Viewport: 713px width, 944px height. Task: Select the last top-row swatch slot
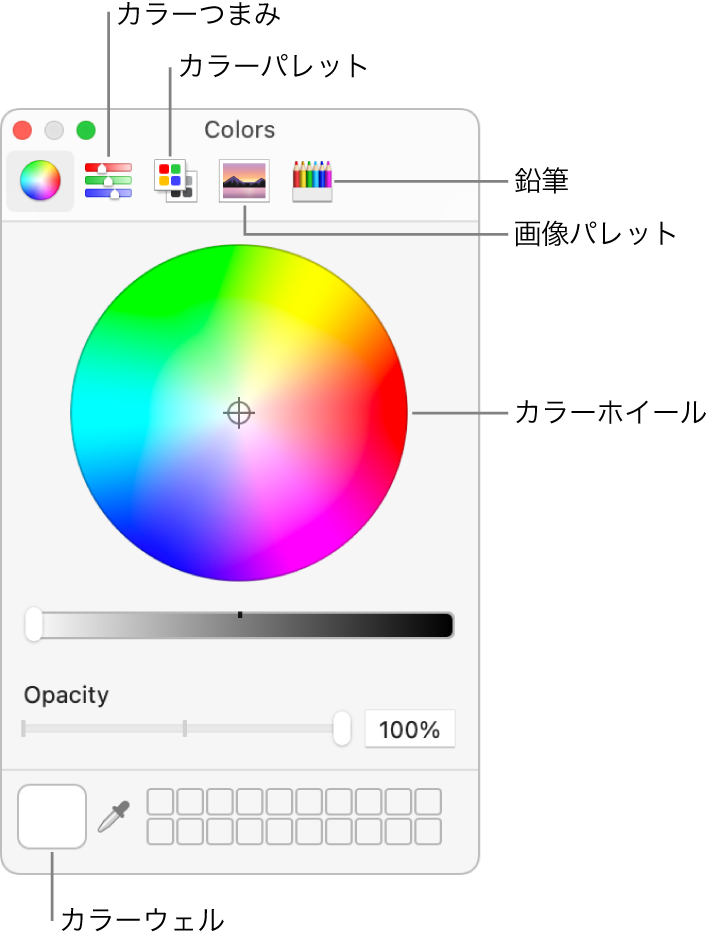428,802
